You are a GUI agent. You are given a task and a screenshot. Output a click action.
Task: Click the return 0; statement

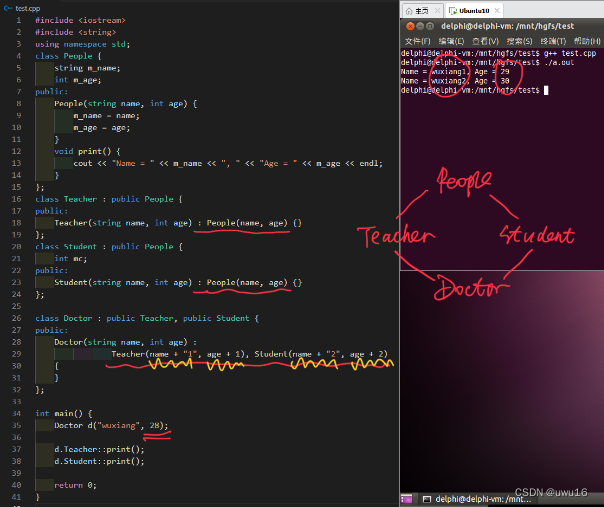[x=75, y=485]
